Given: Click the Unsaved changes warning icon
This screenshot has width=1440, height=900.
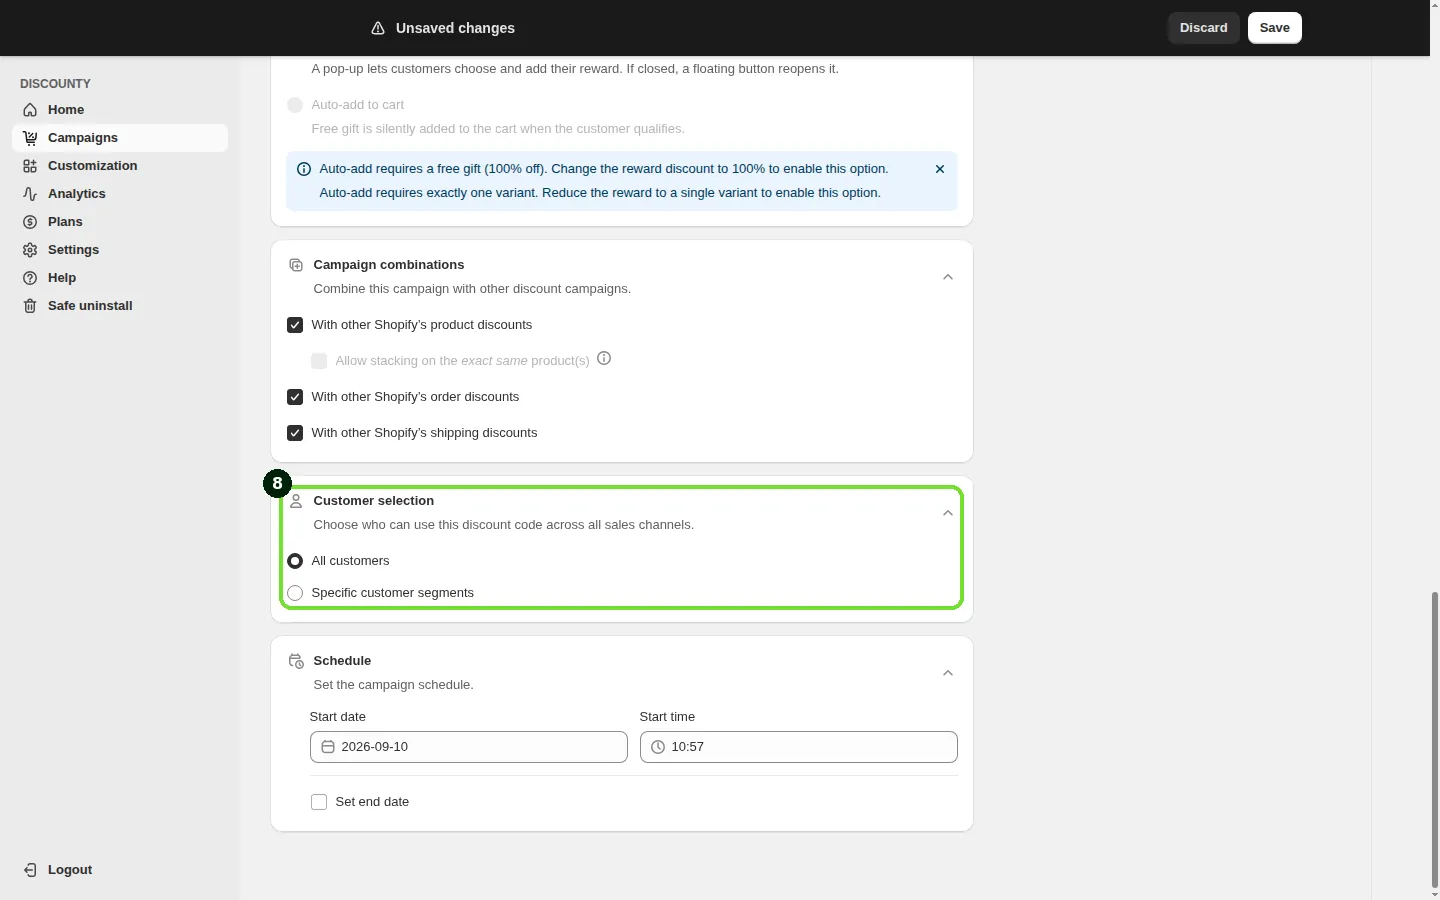Looking at the screenshot, I should click(378, 28).
